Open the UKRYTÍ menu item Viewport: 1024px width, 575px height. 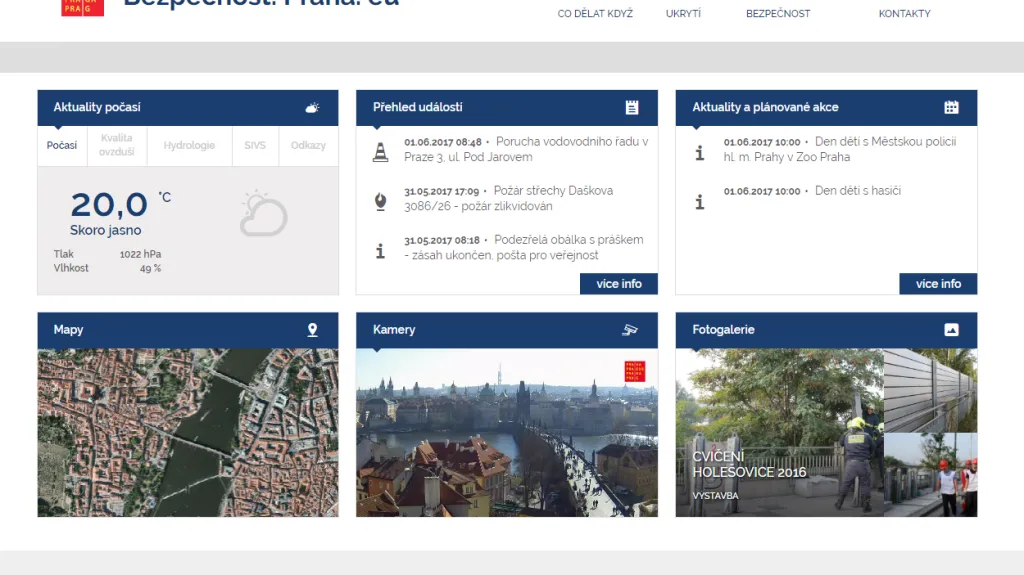click(683, 14)
